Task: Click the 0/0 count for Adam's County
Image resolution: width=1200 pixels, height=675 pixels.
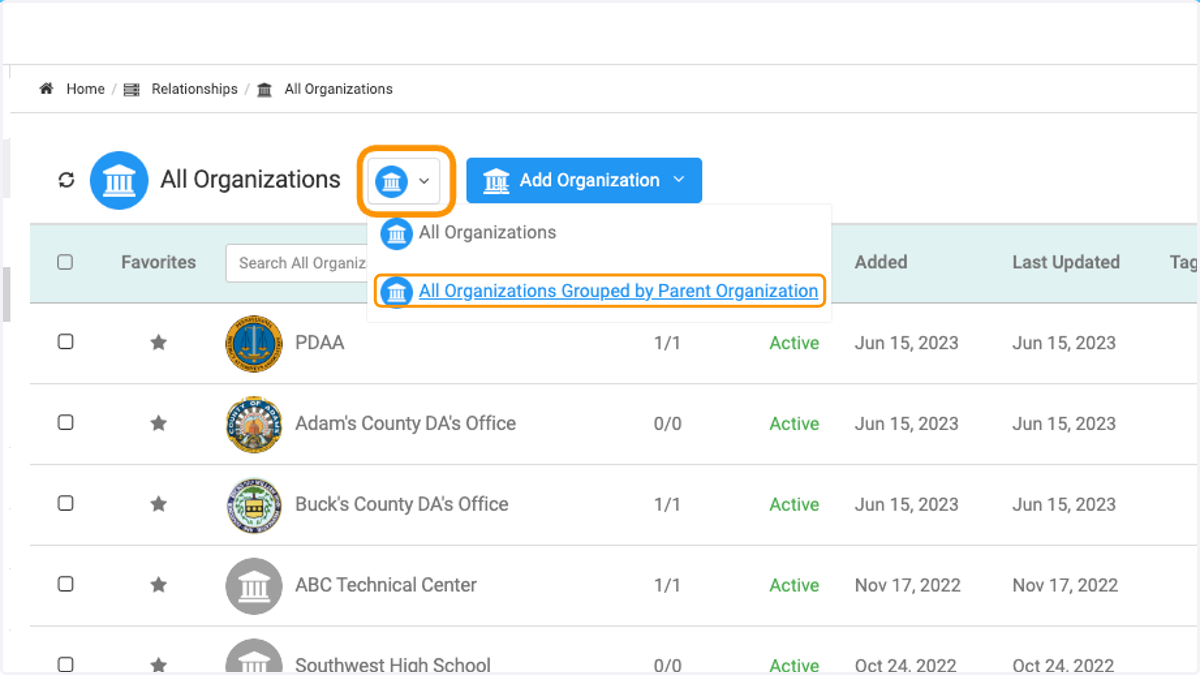Action: pos(667,424)
